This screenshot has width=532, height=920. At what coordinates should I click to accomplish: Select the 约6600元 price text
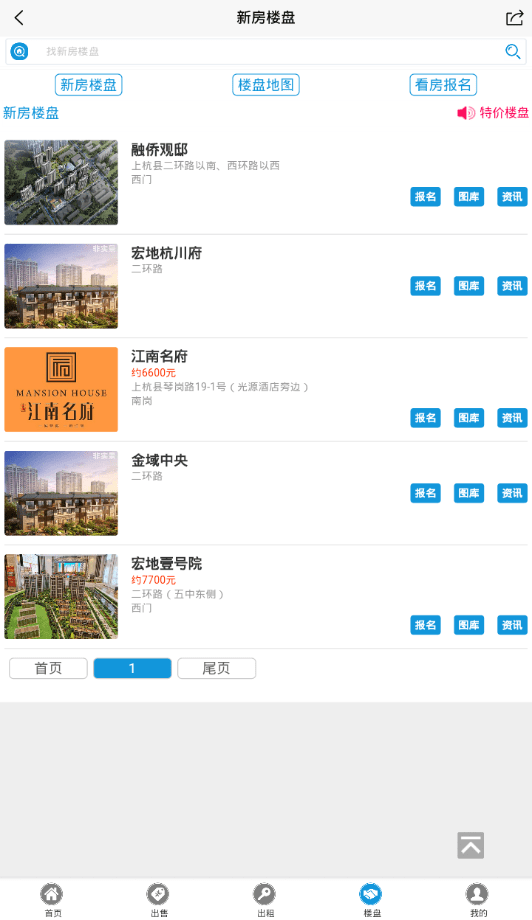153,373
